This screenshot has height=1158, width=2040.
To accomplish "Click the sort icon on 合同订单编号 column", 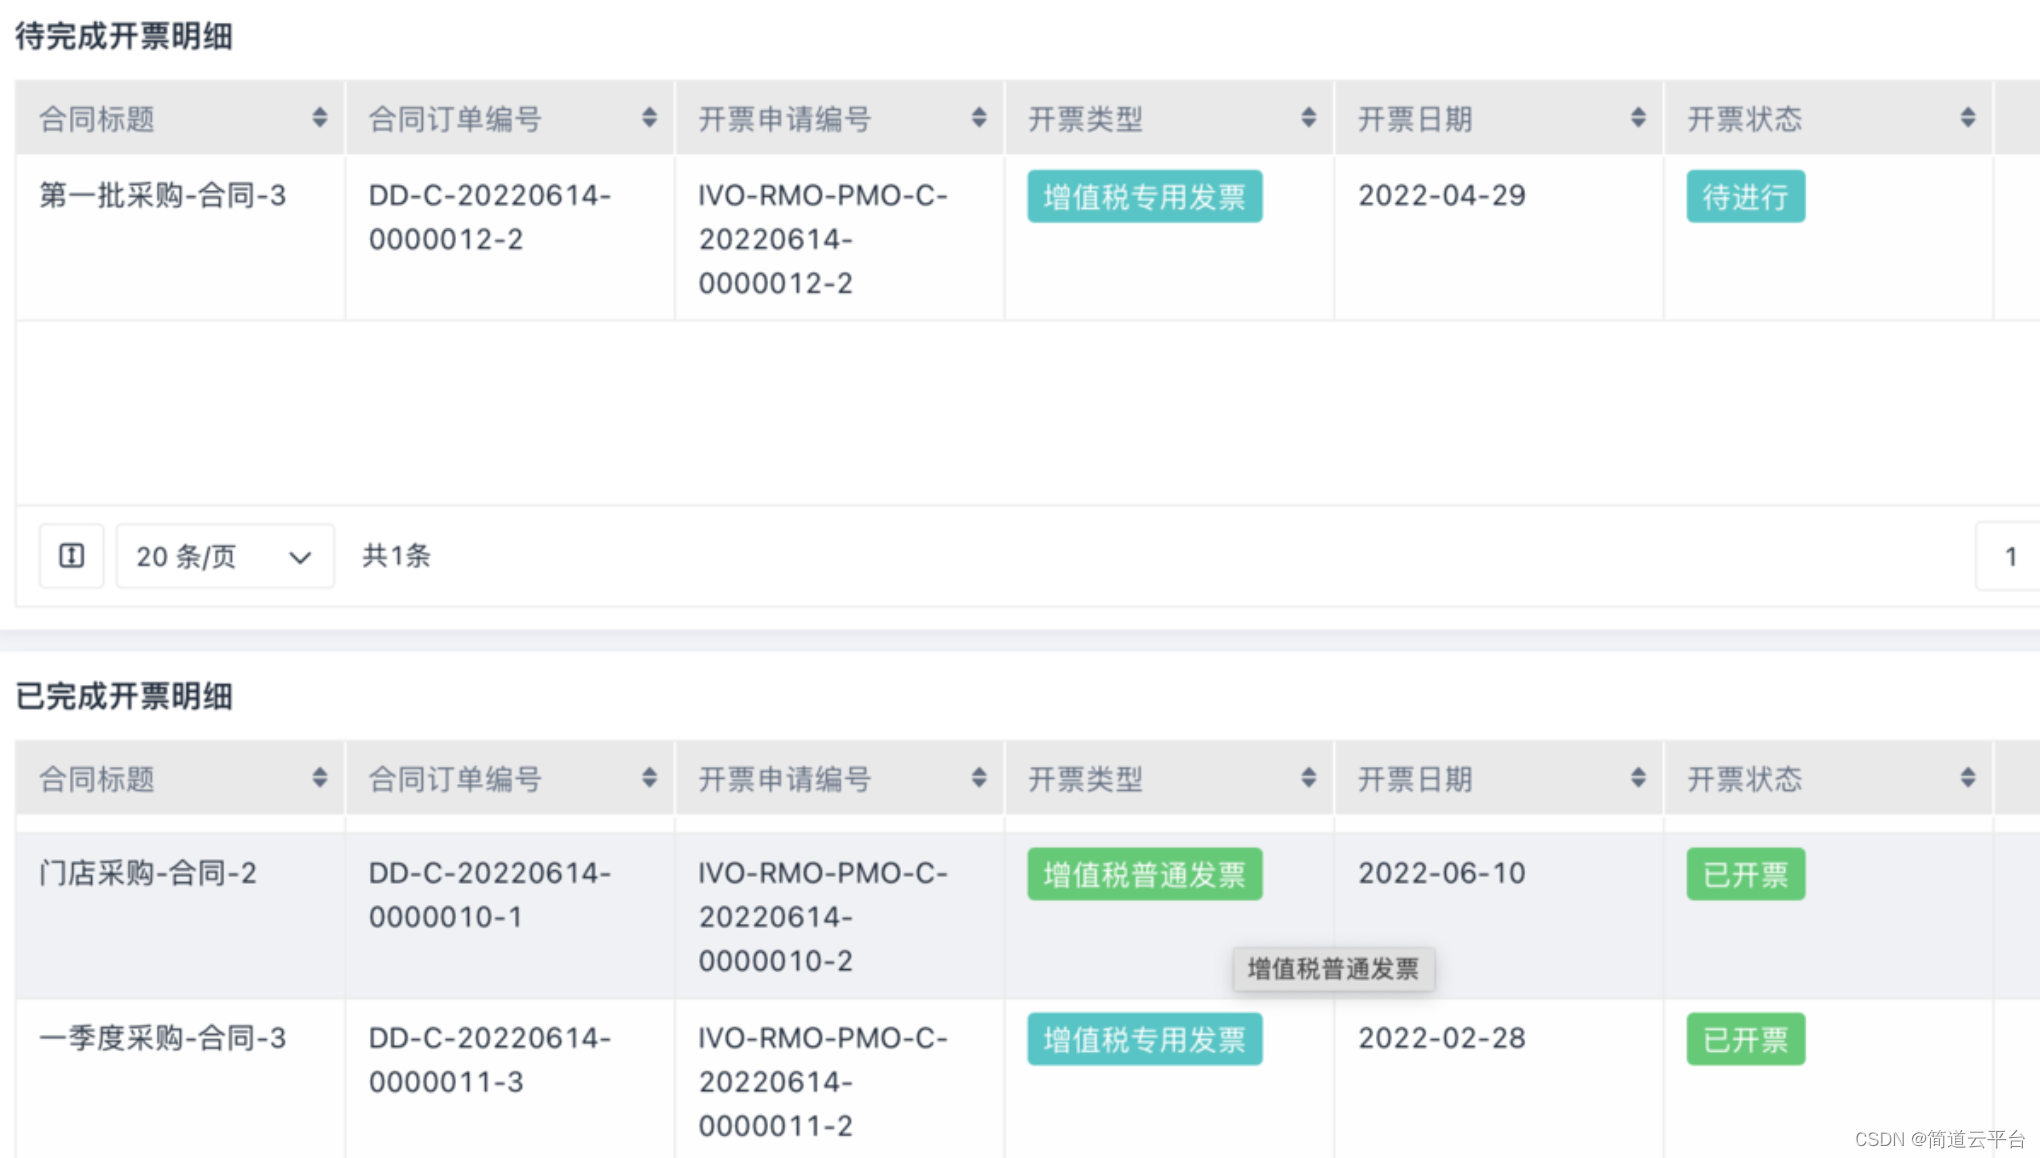I will pos(650,117).
